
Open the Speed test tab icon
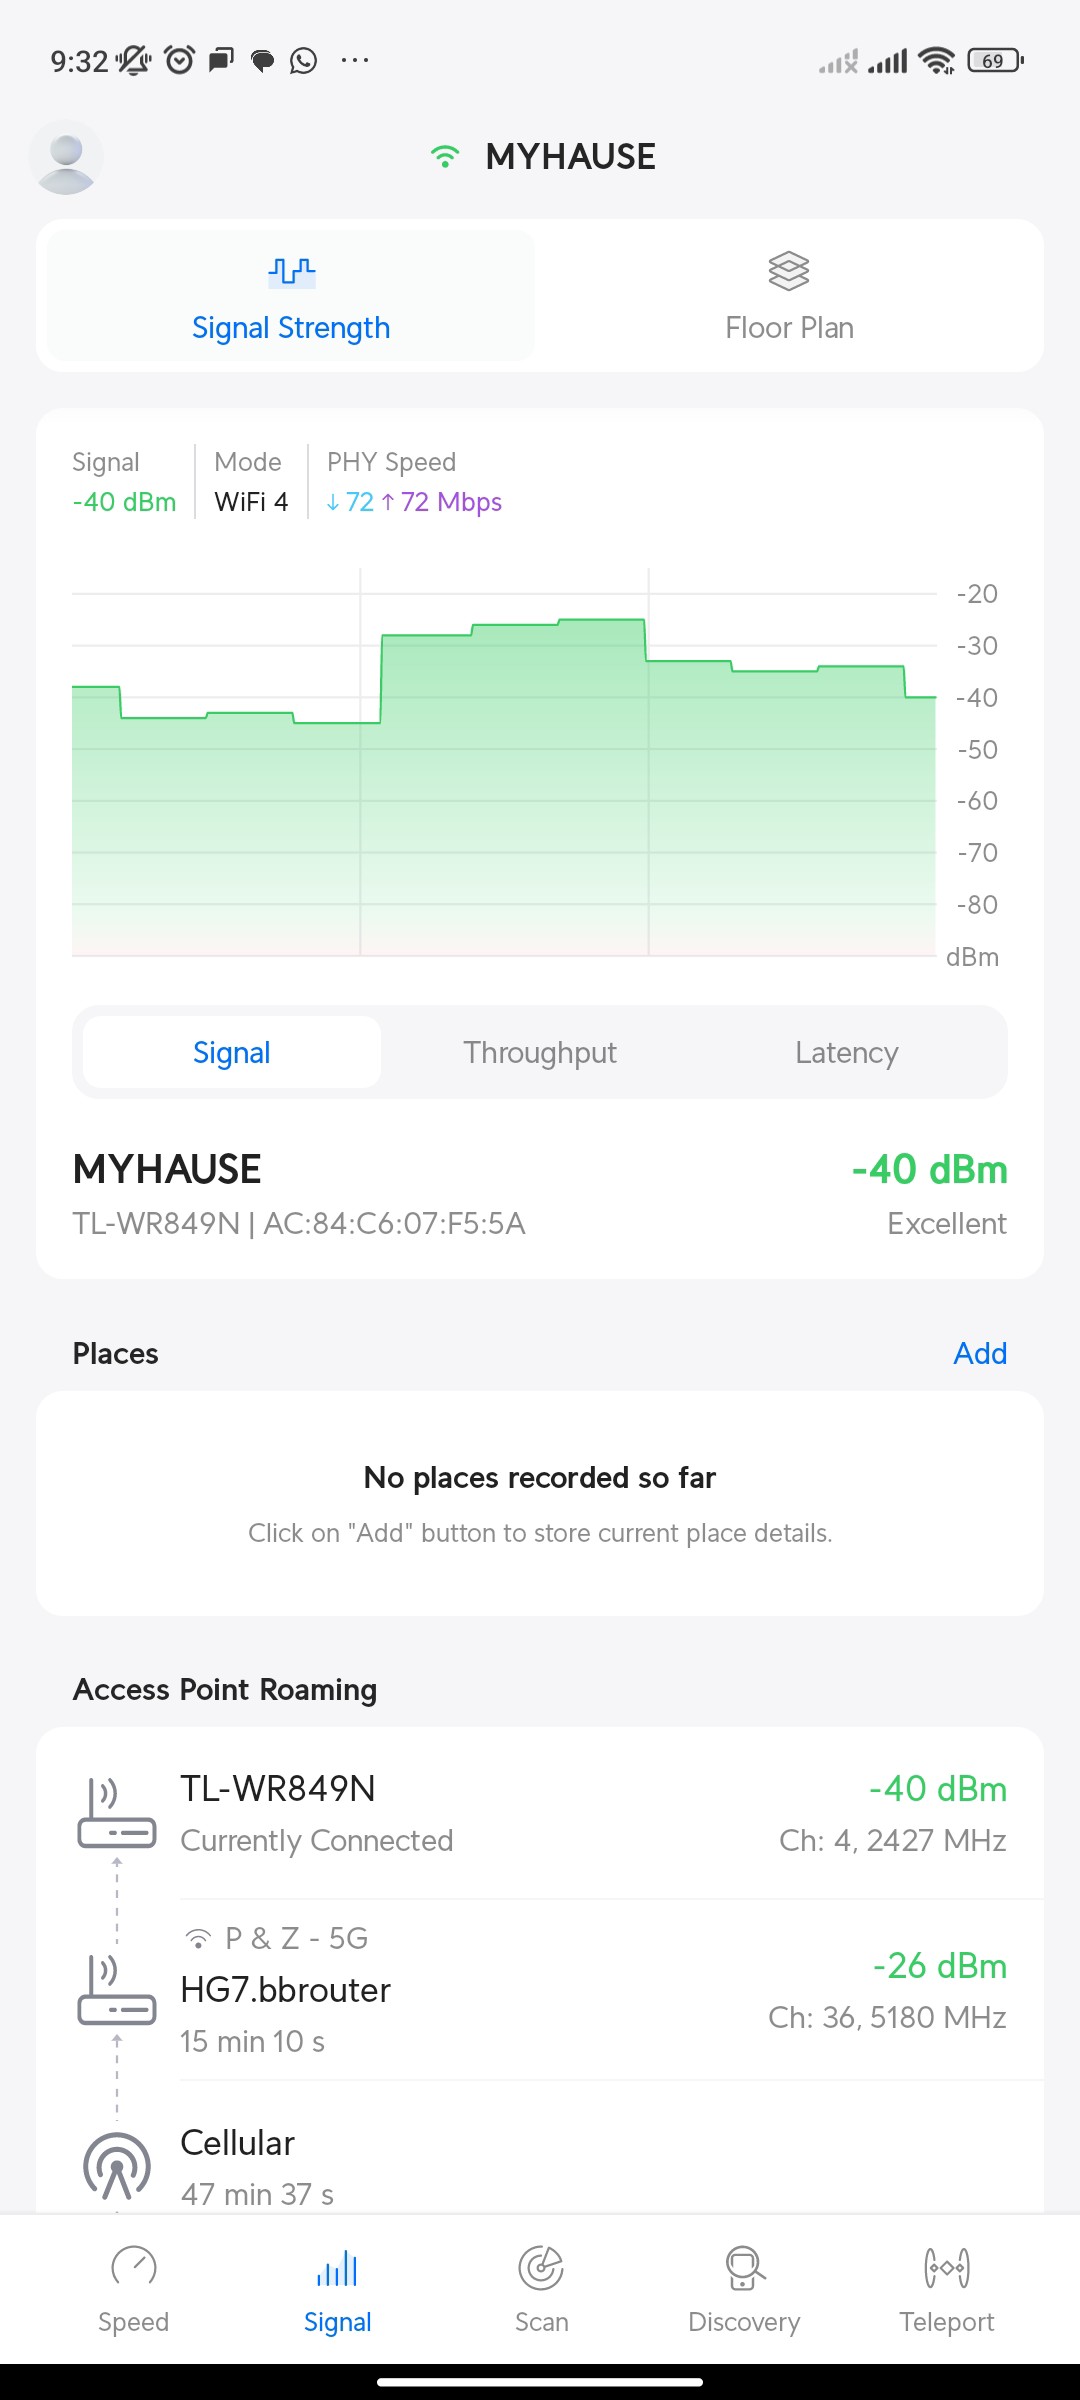[134, 2267]
